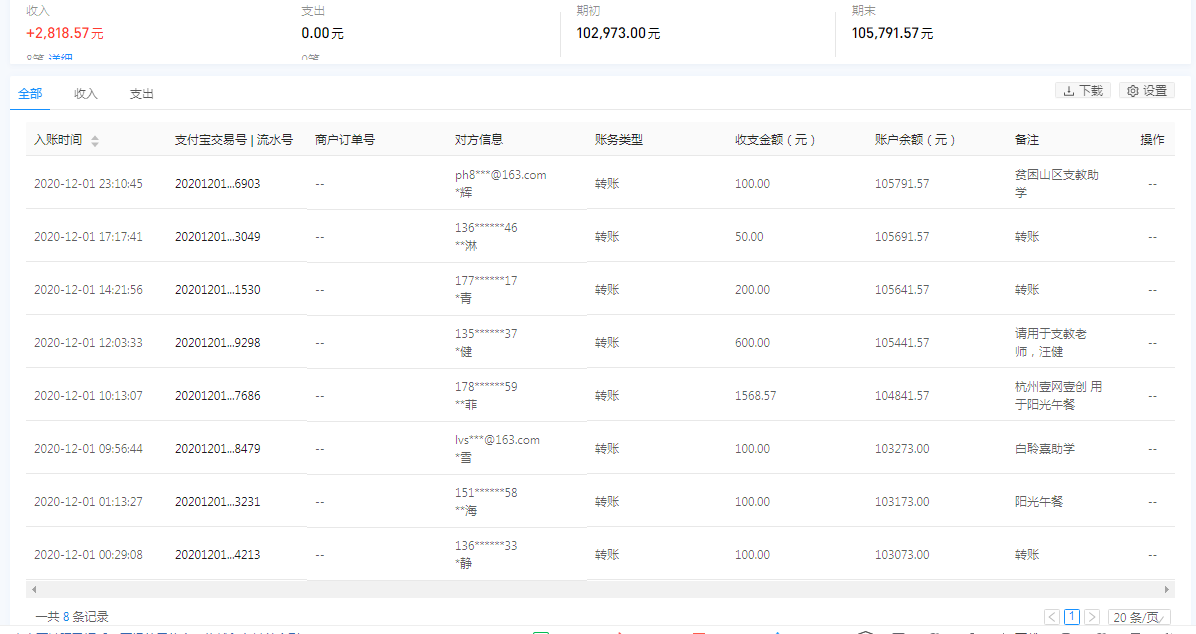Click the download icon on the 下载 button
Screen dimensions: 1196x634
point(1069,89)
